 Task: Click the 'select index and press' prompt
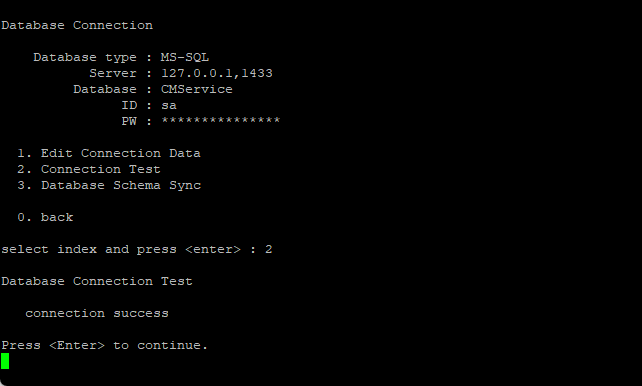coord(89,250)
